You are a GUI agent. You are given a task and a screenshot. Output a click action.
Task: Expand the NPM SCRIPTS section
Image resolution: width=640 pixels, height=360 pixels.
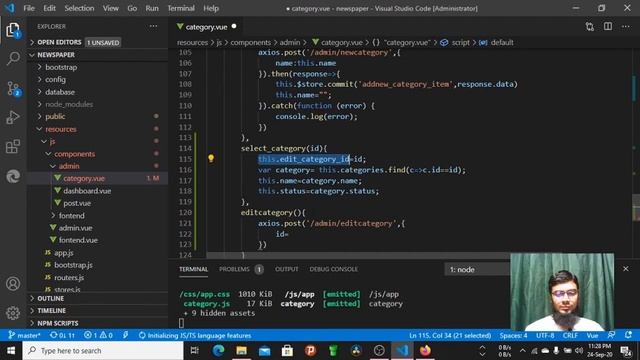58,323
